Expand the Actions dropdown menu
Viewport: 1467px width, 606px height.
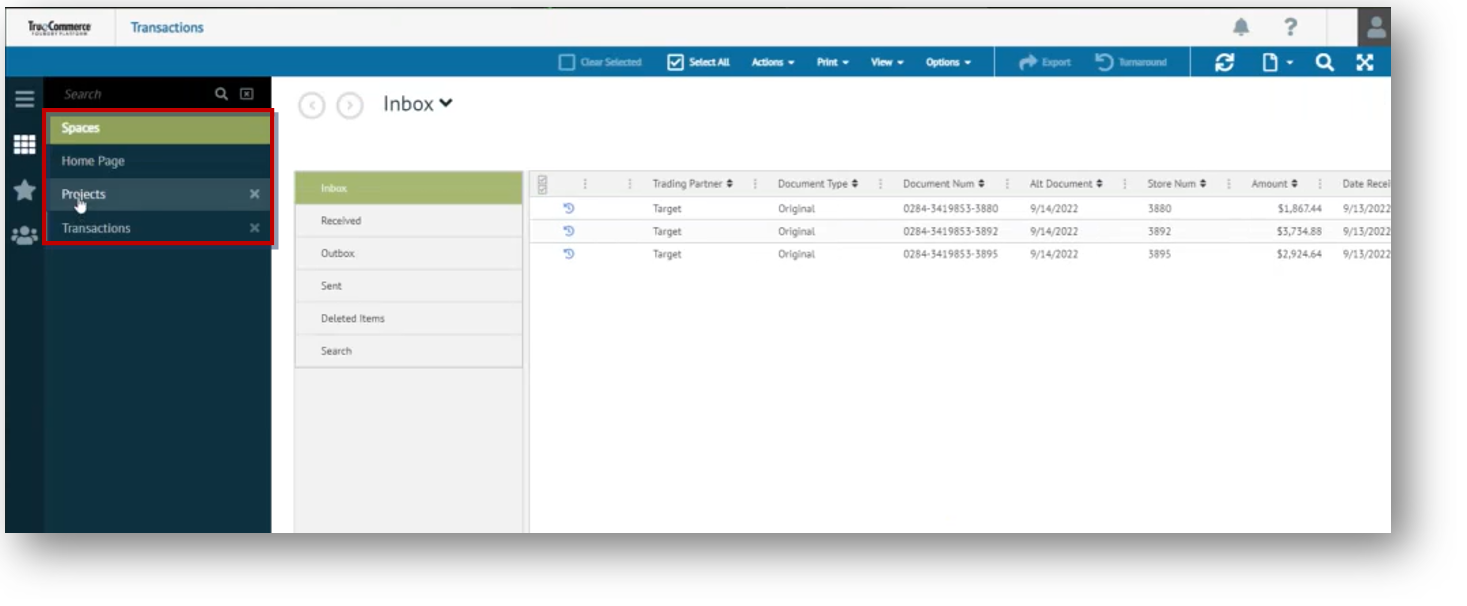pos(772,62)
